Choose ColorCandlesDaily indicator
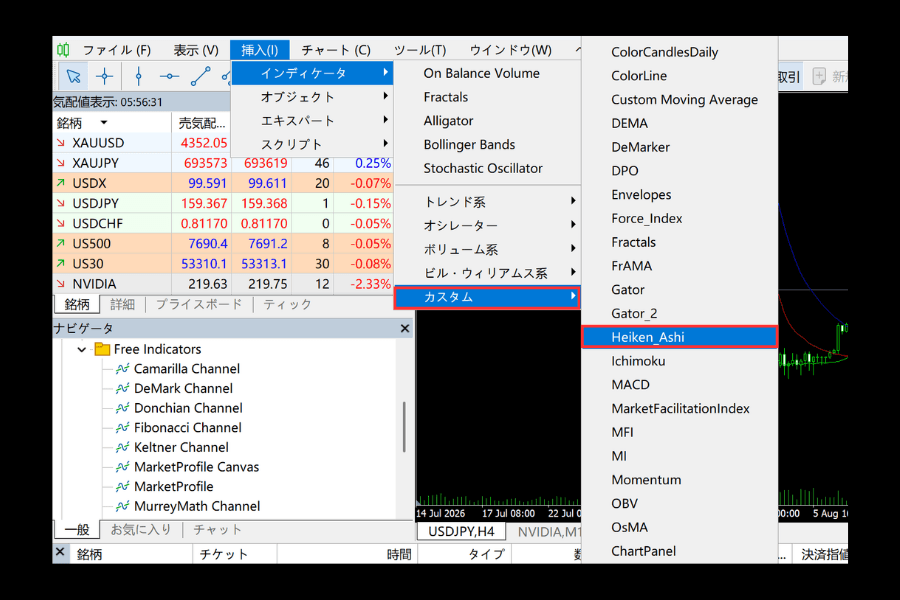900x600 pixels. tap(680, 52)
